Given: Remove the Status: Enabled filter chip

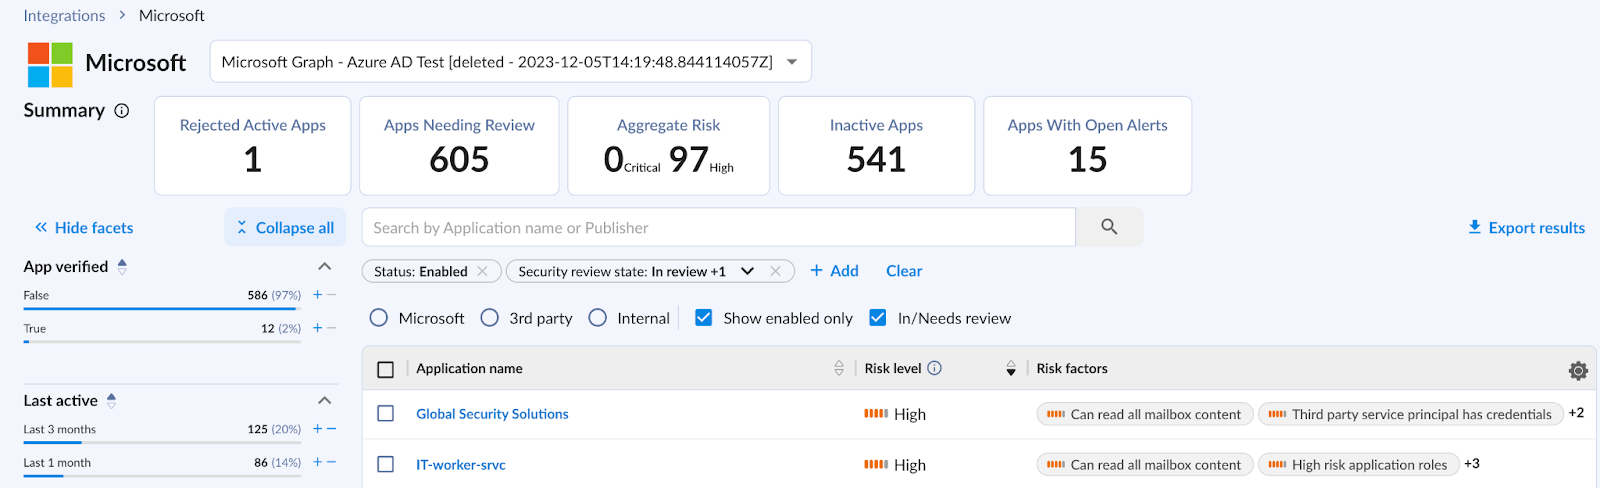Looking at the screenshot, I should [x=483, y=271].
